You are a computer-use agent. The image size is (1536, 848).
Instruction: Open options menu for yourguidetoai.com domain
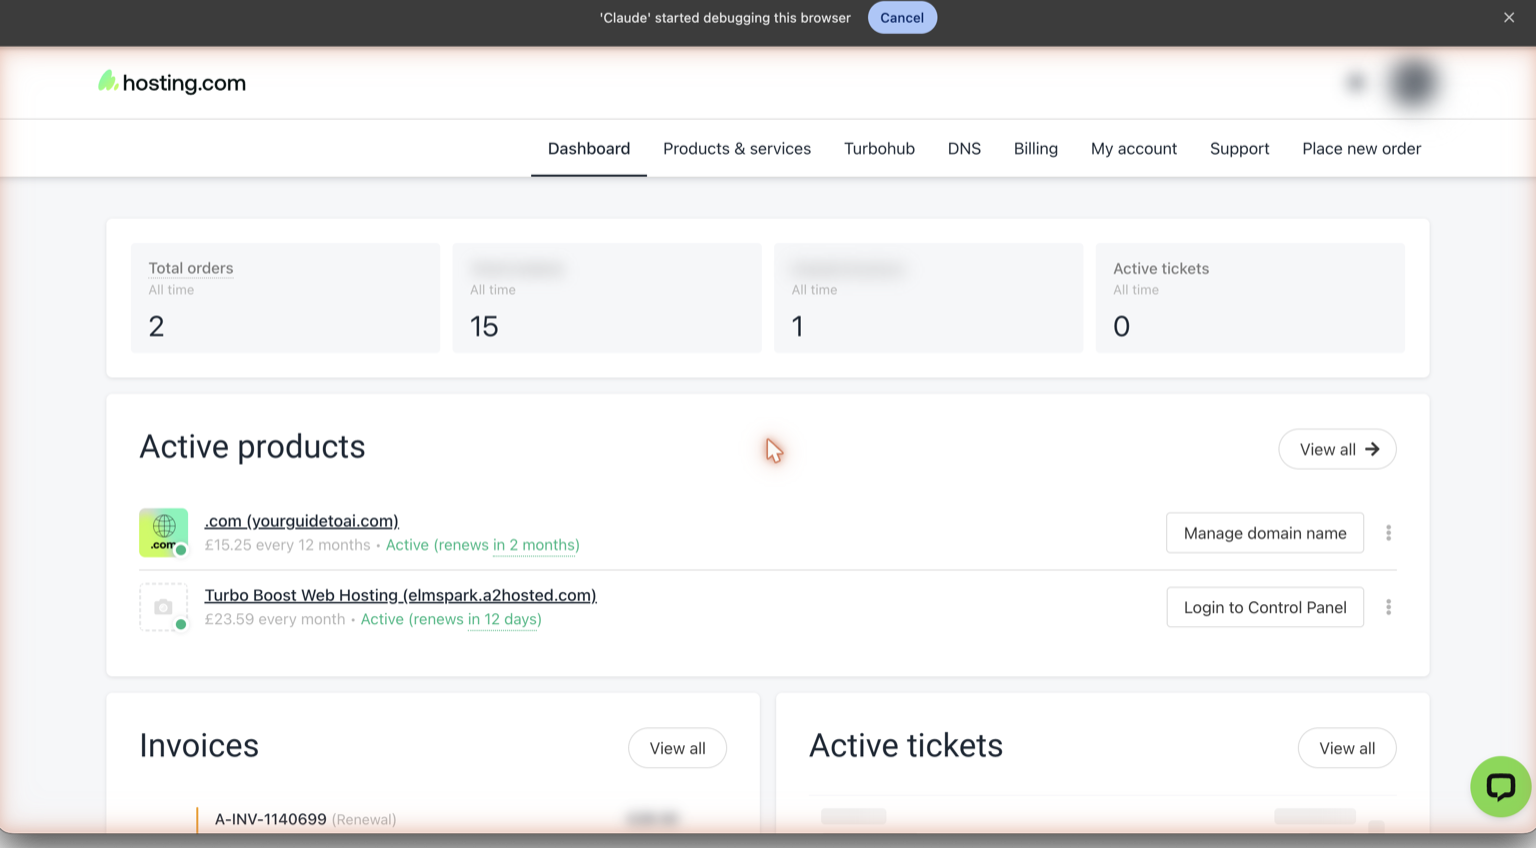pyautogui.click(x=1388, y=533)
